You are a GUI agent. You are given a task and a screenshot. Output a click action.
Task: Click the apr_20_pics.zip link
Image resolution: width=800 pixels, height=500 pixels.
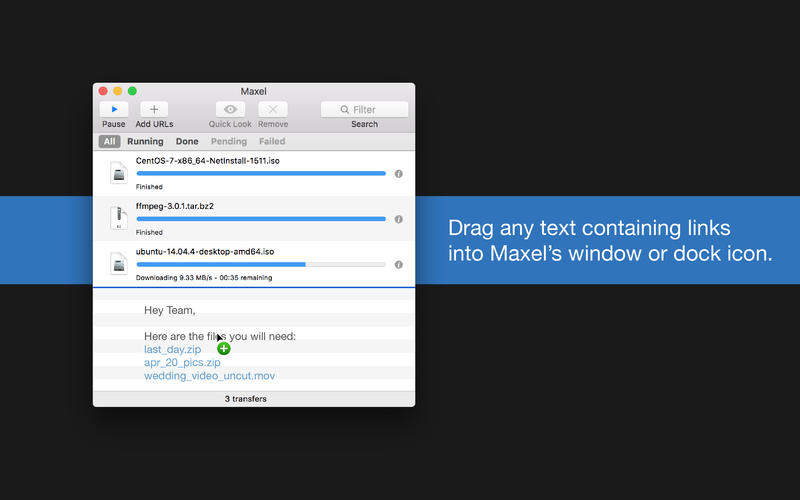coord(182,362)
